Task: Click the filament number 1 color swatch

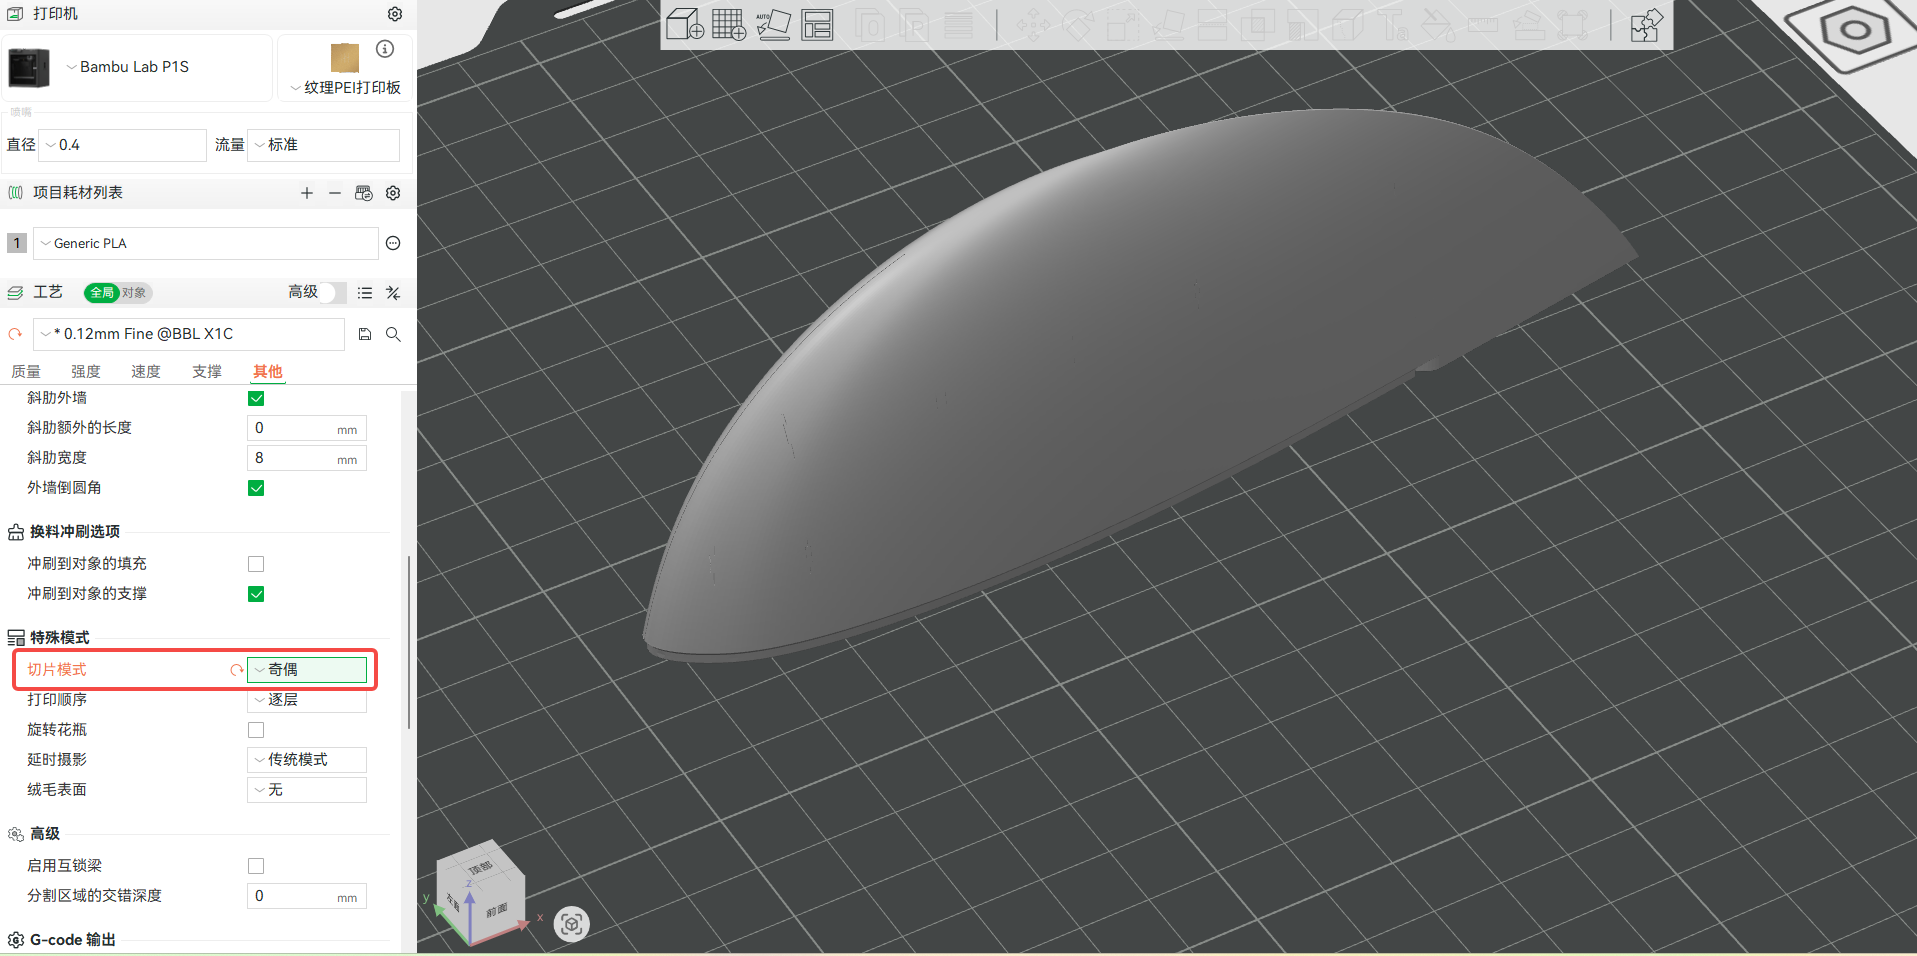Action: point(17,243)
